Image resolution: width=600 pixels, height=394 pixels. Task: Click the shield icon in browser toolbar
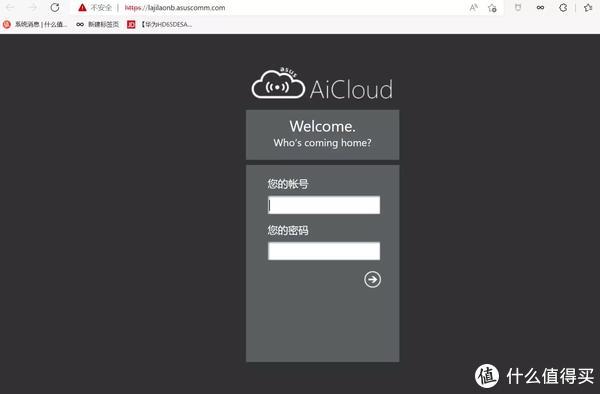[x=518, y=7]
